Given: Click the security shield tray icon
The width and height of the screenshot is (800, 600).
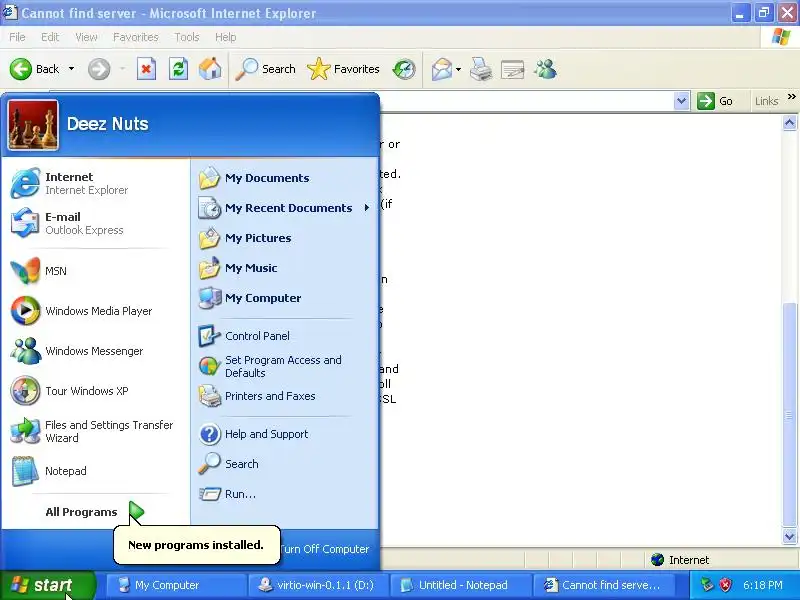Looking at the screenshot, I should point(725,585).
